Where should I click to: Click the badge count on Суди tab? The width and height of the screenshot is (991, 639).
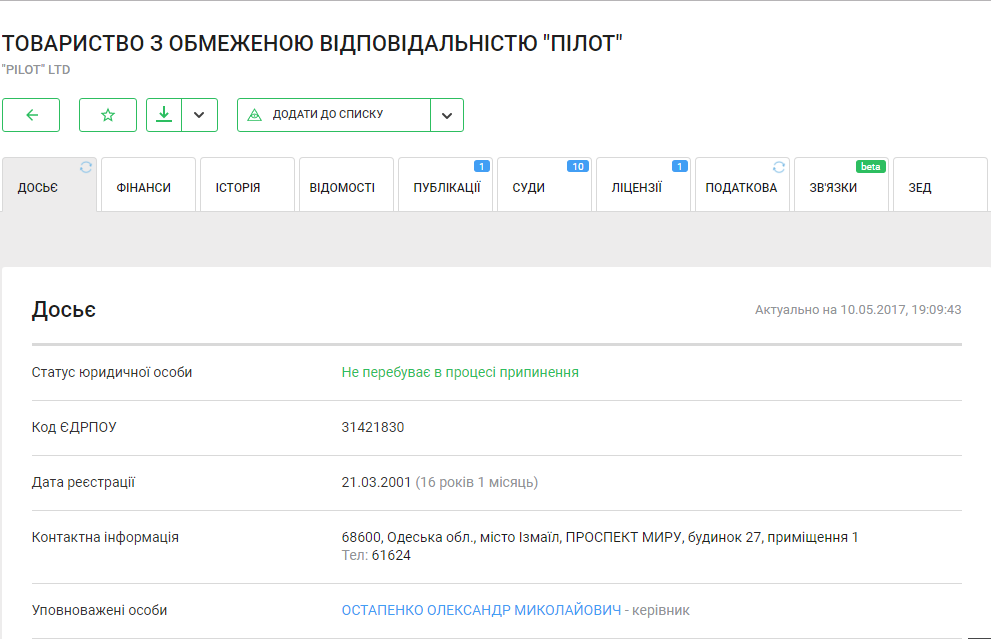(x=578, y=167)
